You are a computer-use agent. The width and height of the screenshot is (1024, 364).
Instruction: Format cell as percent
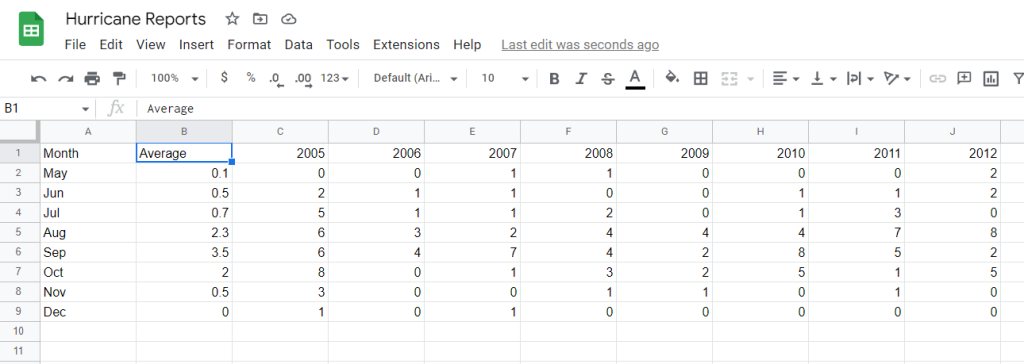coord(251,78)
